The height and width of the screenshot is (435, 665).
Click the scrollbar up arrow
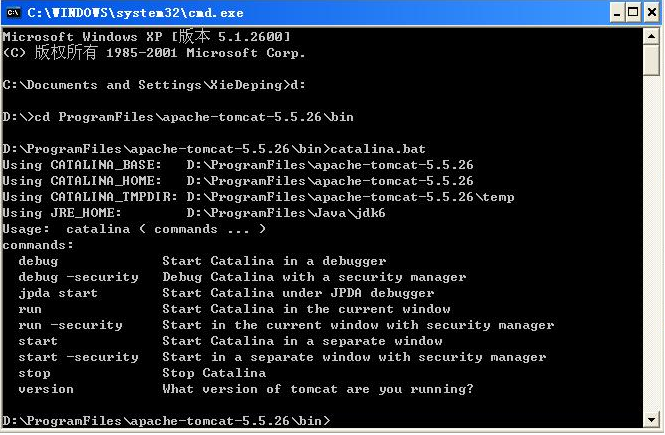[x=649, y=36]
